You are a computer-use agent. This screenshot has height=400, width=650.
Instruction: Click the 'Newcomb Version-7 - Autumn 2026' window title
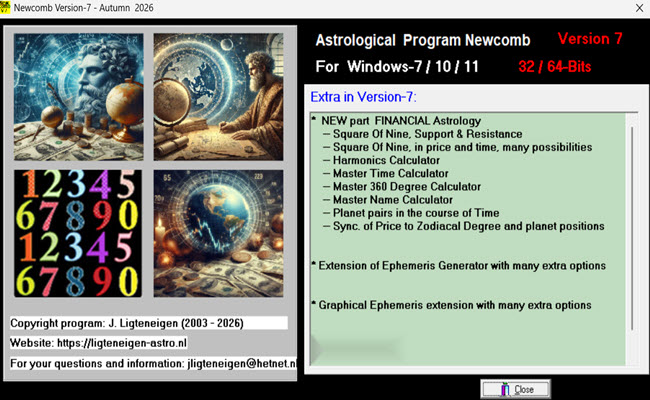pos(83,8)
